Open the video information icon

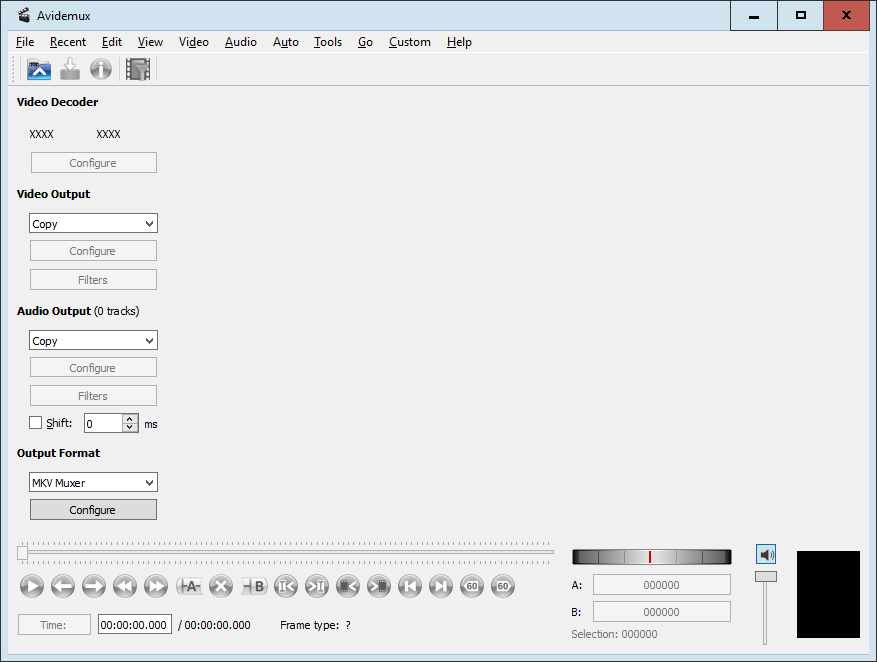tap(101, 69)
